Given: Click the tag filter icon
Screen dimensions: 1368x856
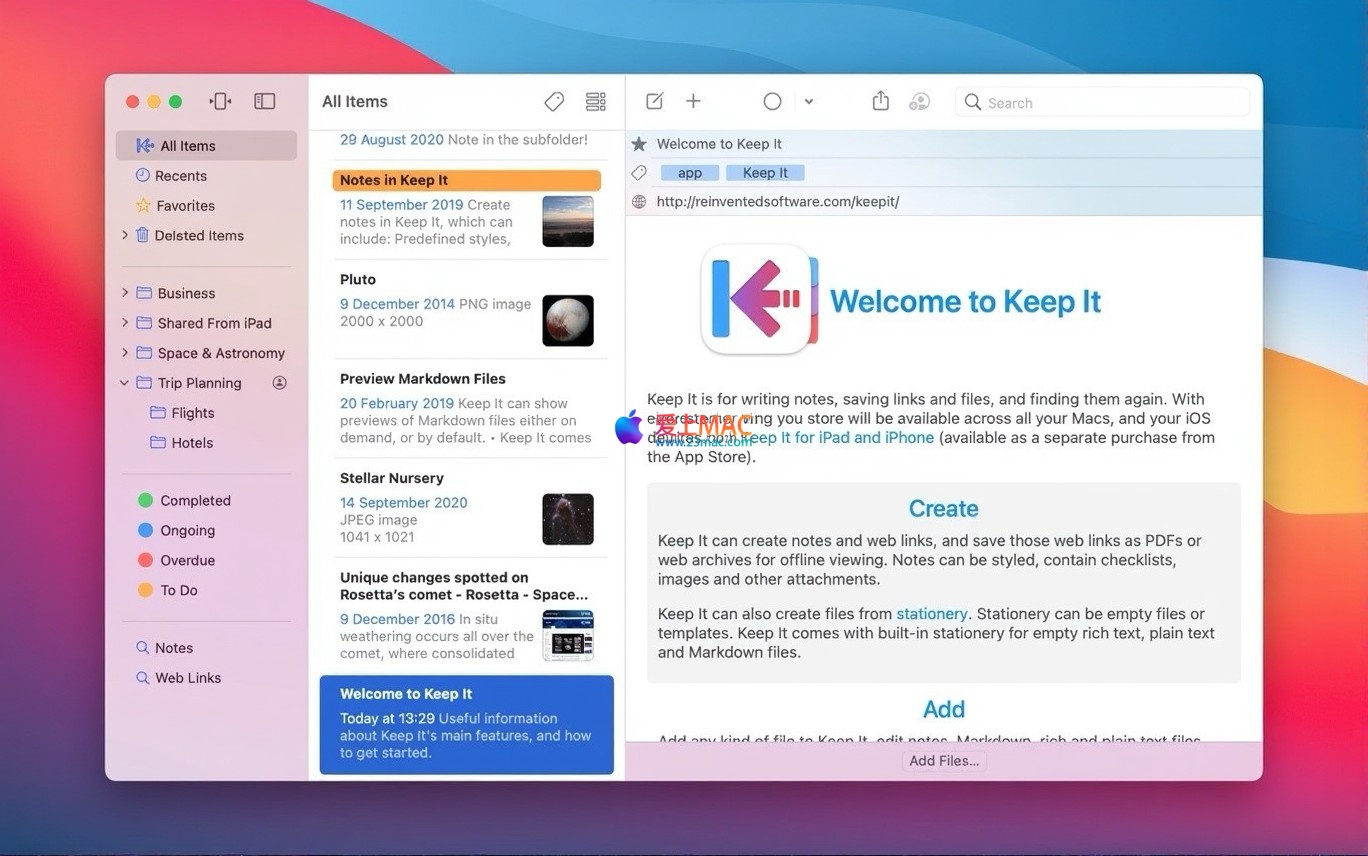Looking at the screenshot, I should 554,101.
